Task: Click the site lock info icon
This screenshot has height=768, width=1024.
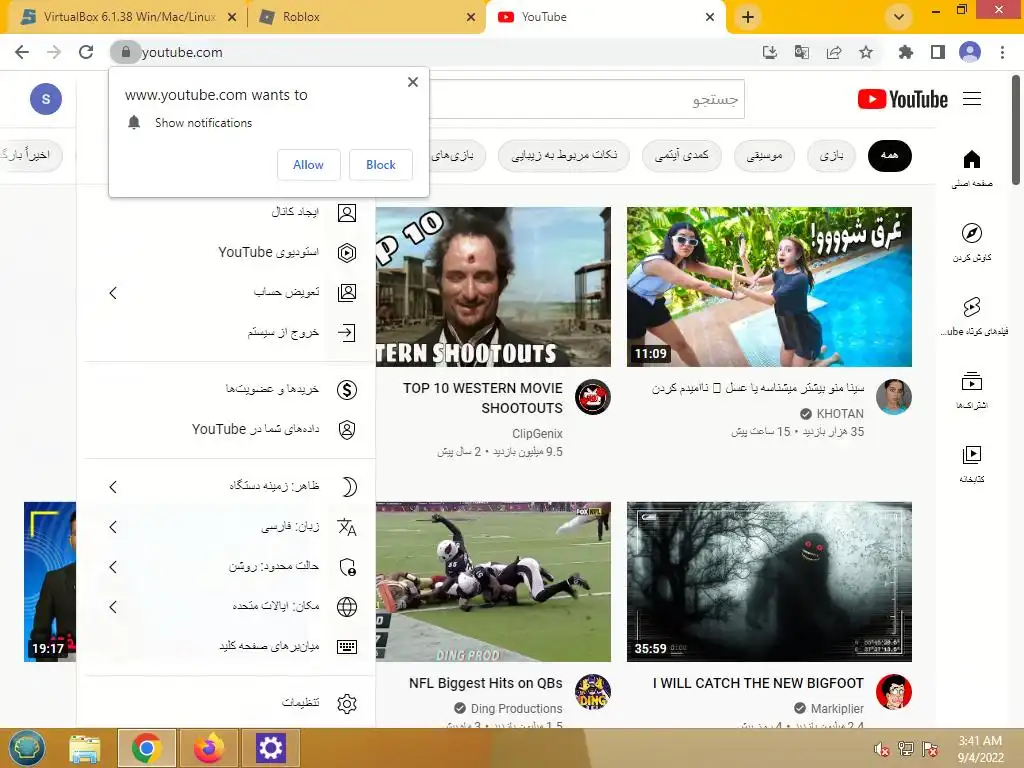Action: (126, 52)
